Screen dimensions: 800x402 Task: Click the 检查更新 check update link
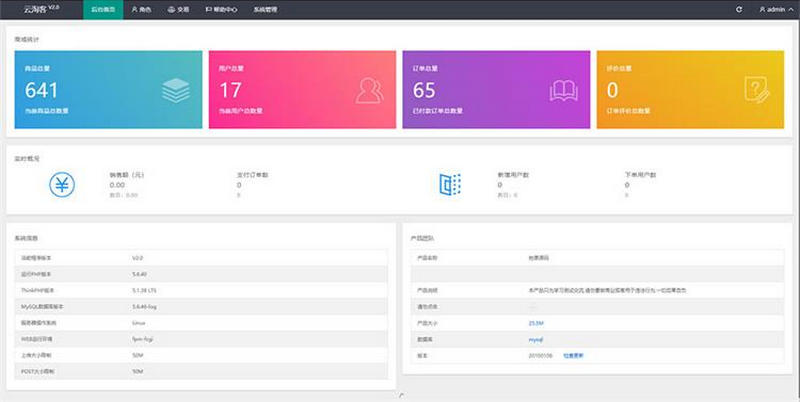573,356
